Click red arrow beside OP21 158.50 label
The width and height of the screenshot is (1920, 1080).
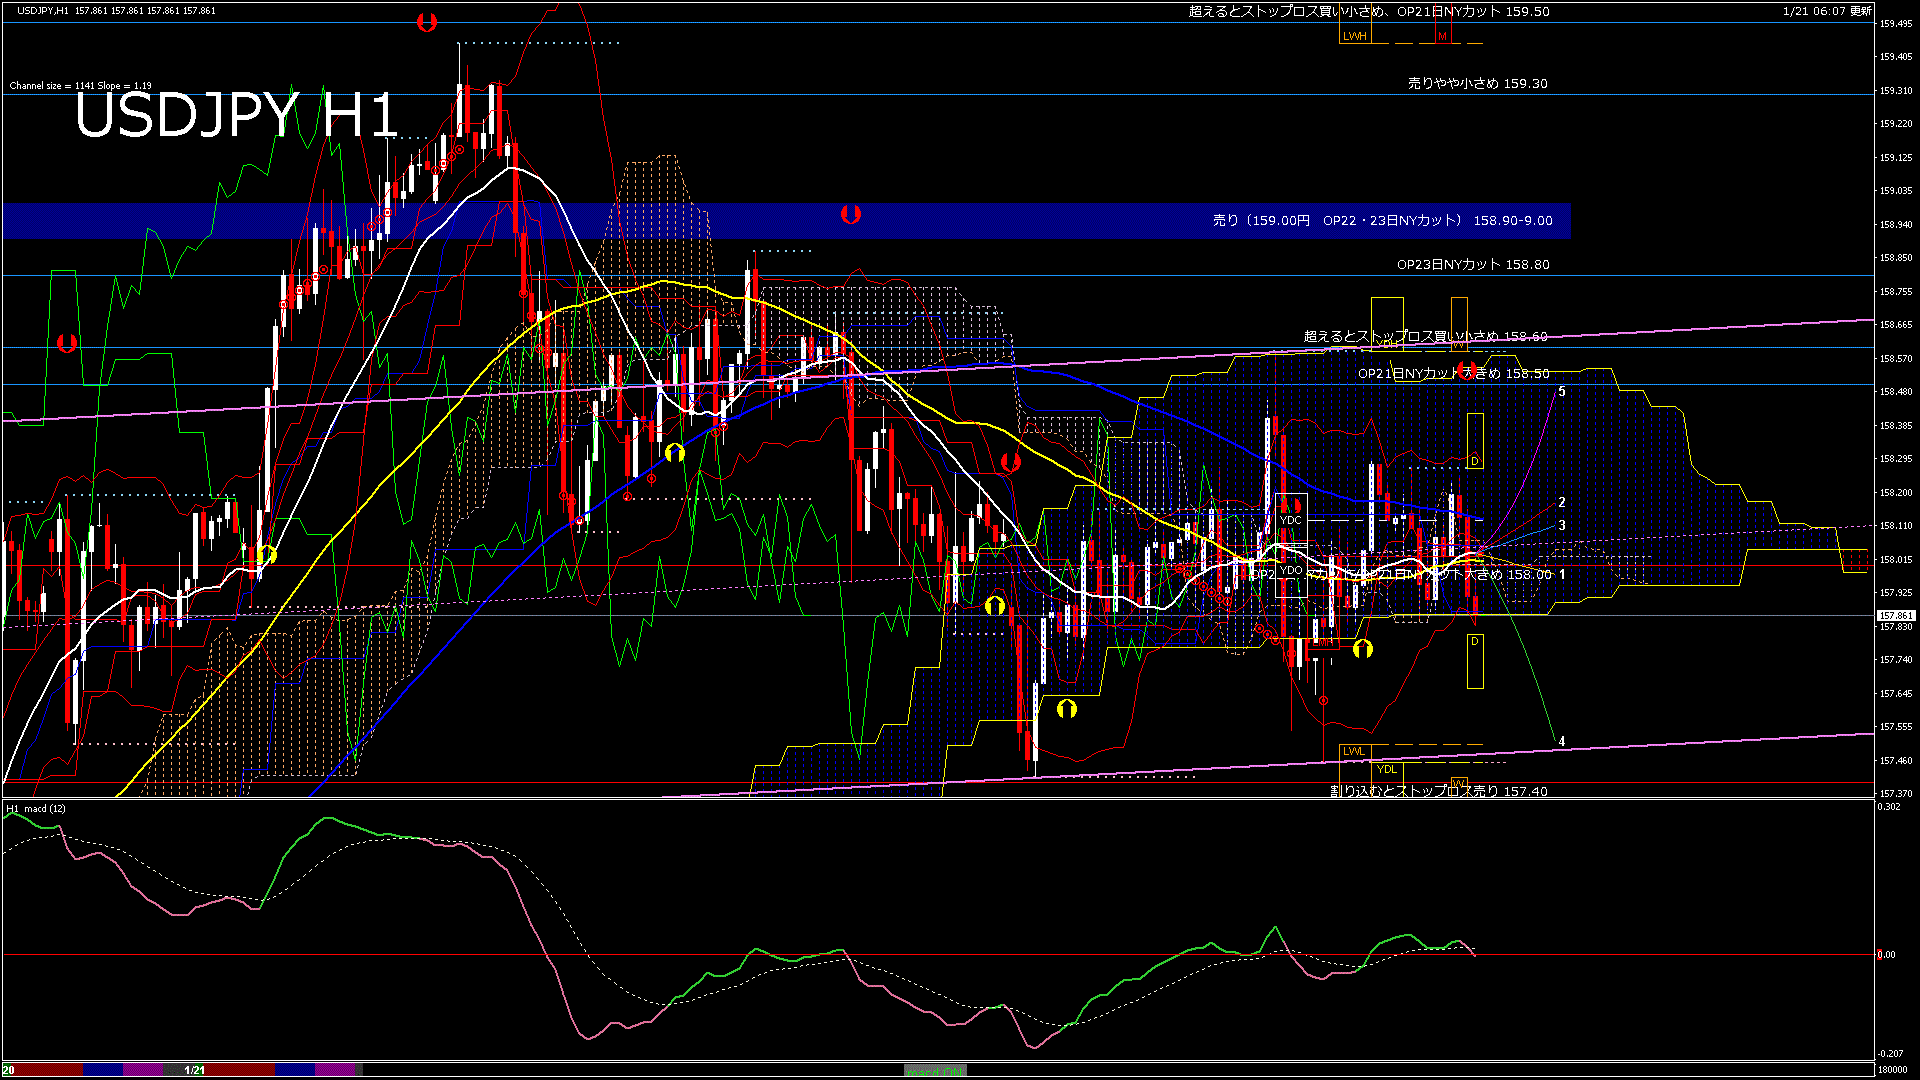tap(1467, 370)
